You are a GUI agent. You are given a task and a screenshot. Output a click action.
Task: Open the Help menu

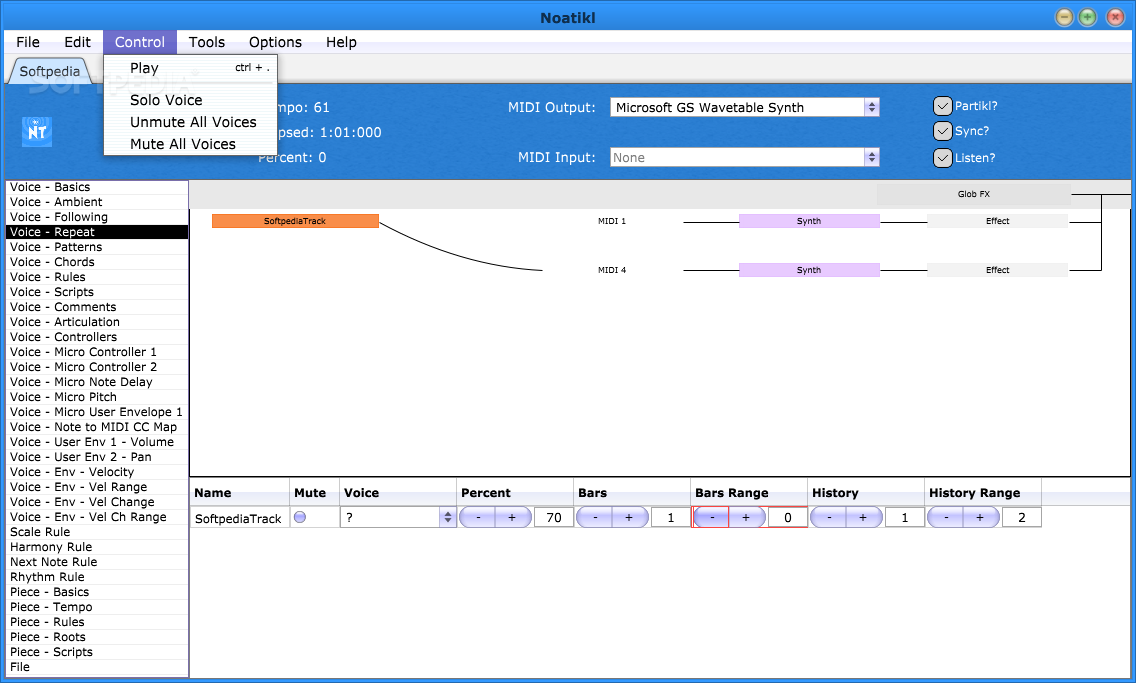click(x=341, y=42)
